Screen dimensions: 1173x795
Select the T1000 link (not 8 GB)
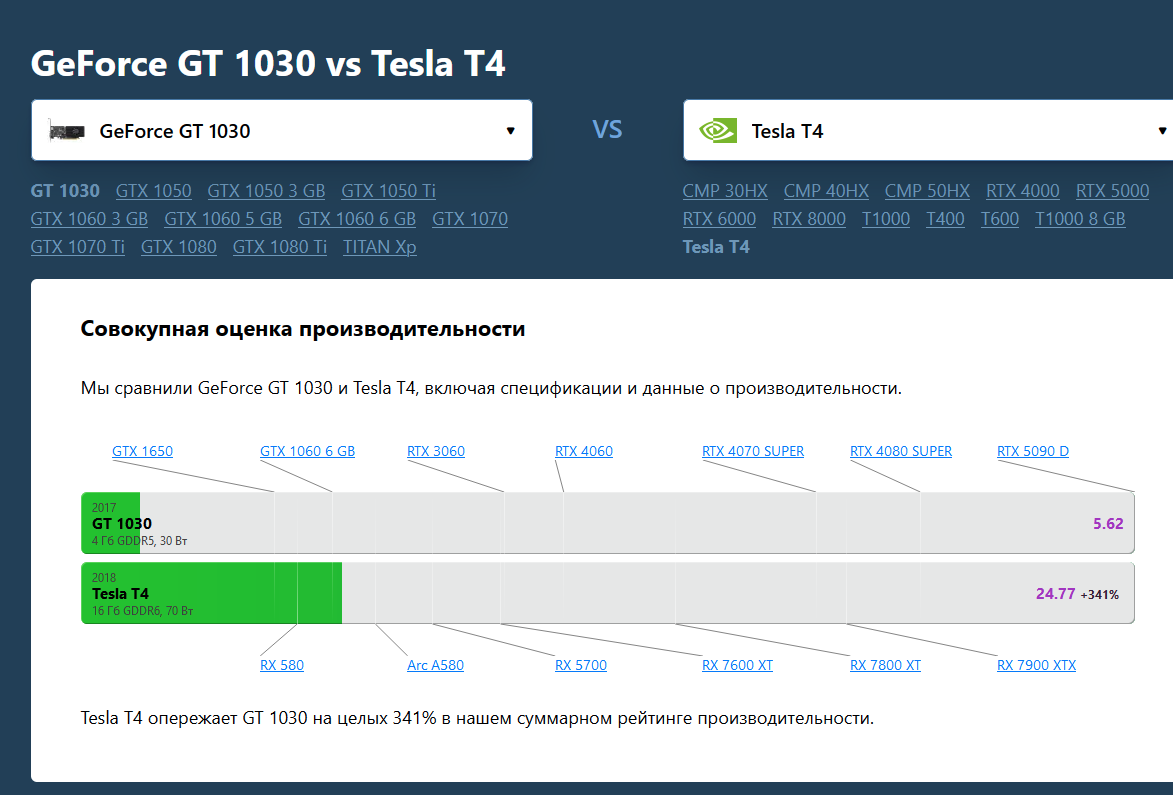point(886,219)
